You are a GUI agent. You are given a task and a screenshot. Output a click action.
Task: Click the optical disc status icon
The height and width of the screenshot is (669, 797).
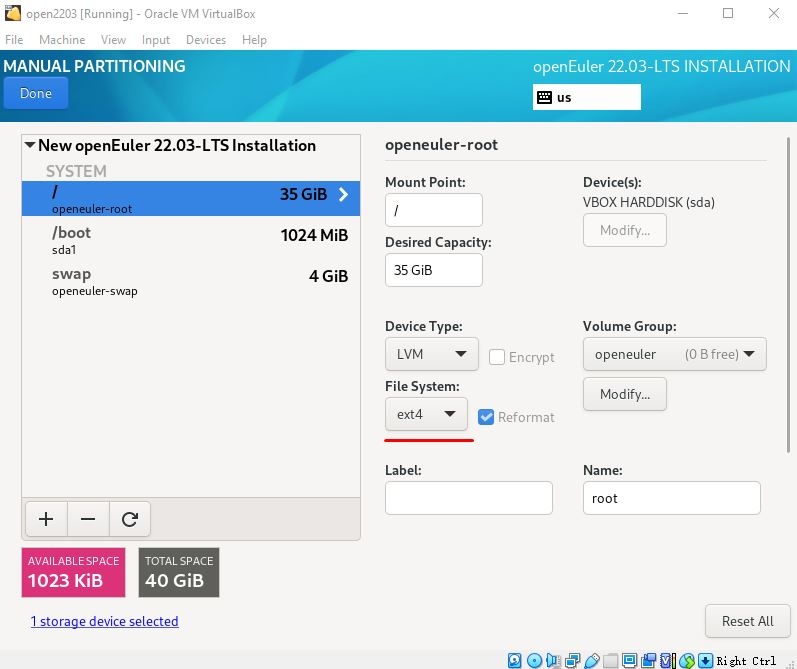click(534, 660)
